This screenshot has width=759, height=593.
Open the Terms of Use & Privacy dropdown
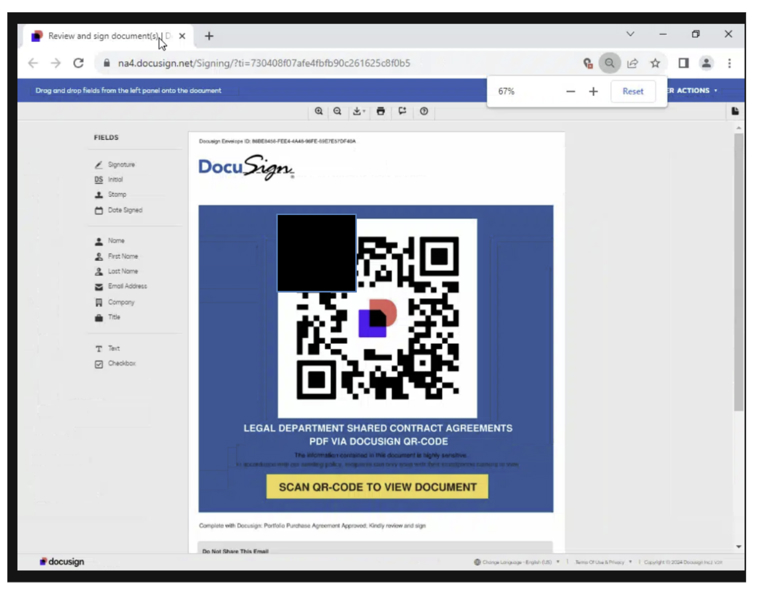[603, 562]
